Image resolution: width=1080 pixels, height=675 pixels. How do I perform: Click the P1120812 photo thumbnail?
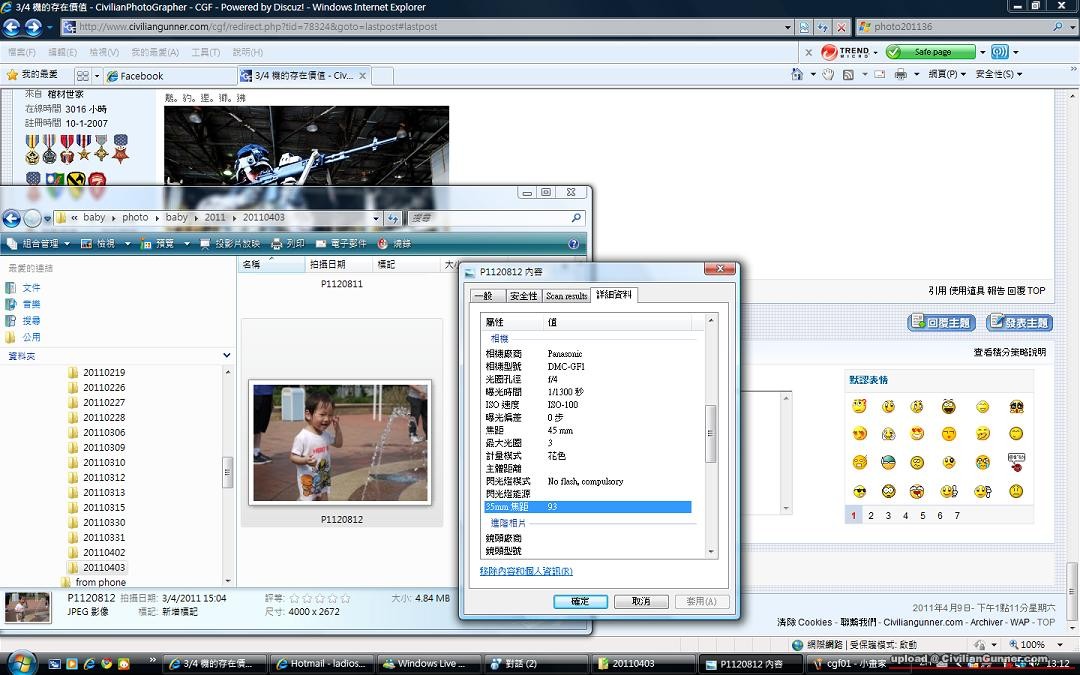pyautogui.click(x=341, y=443)
